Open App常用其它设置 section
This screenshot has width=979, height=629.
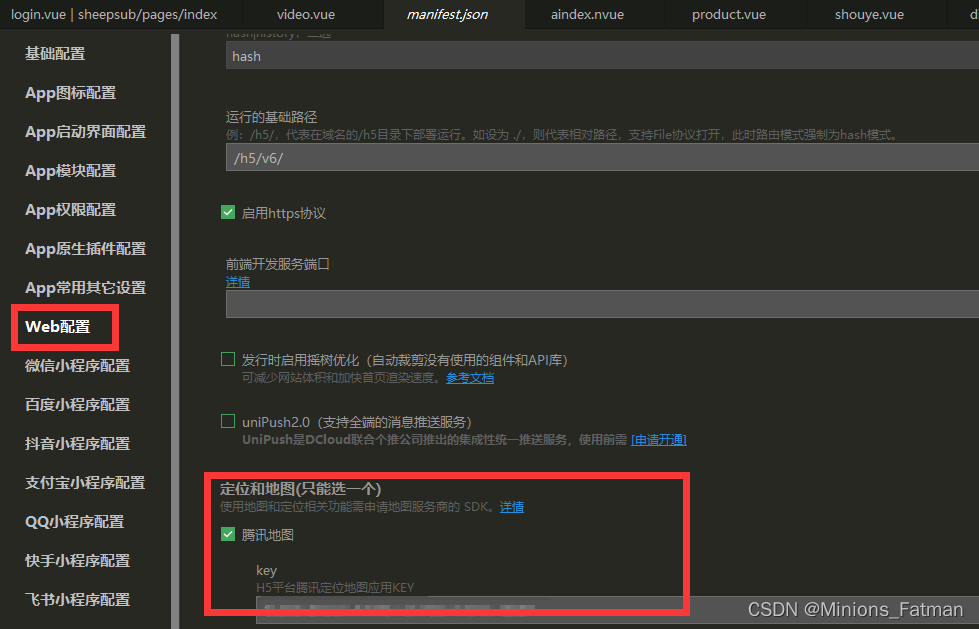[x=86, y=288]
